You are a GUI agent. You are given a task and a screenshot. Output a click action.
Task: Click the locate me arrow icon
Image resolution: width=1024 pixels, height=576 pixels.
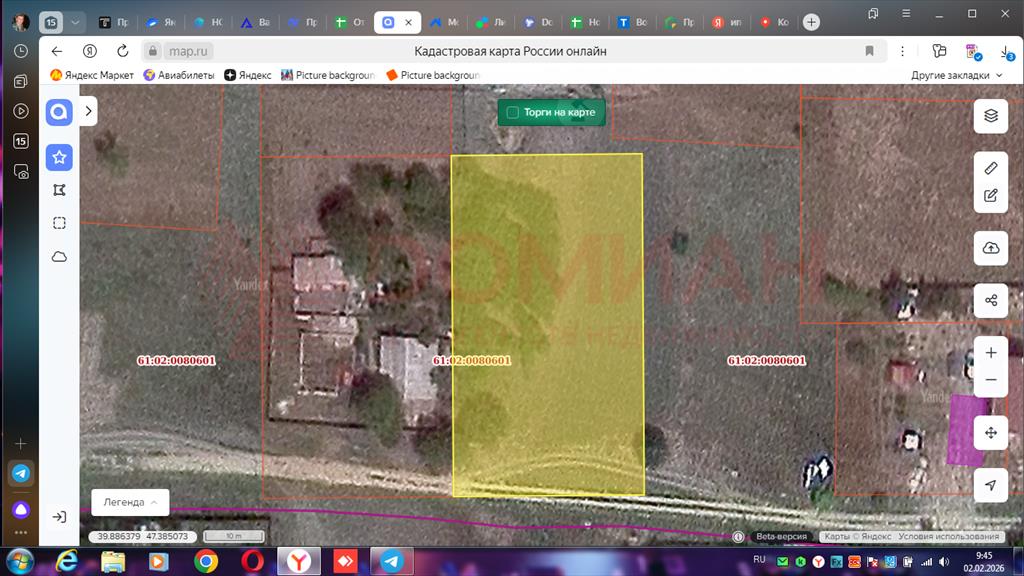990,485
